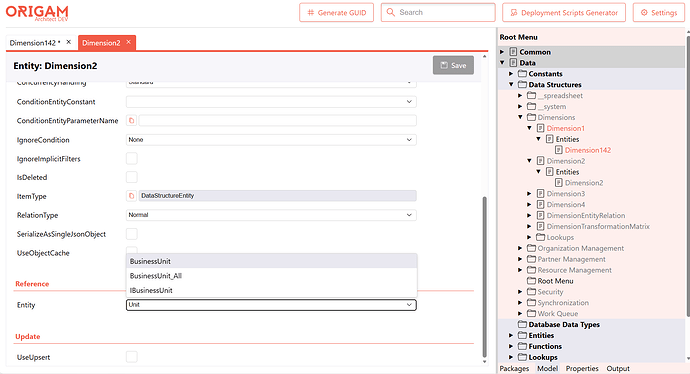The height and width of the screenshot is (374, 690).
Task: Switch to the Properties tab
Action: 582,368
